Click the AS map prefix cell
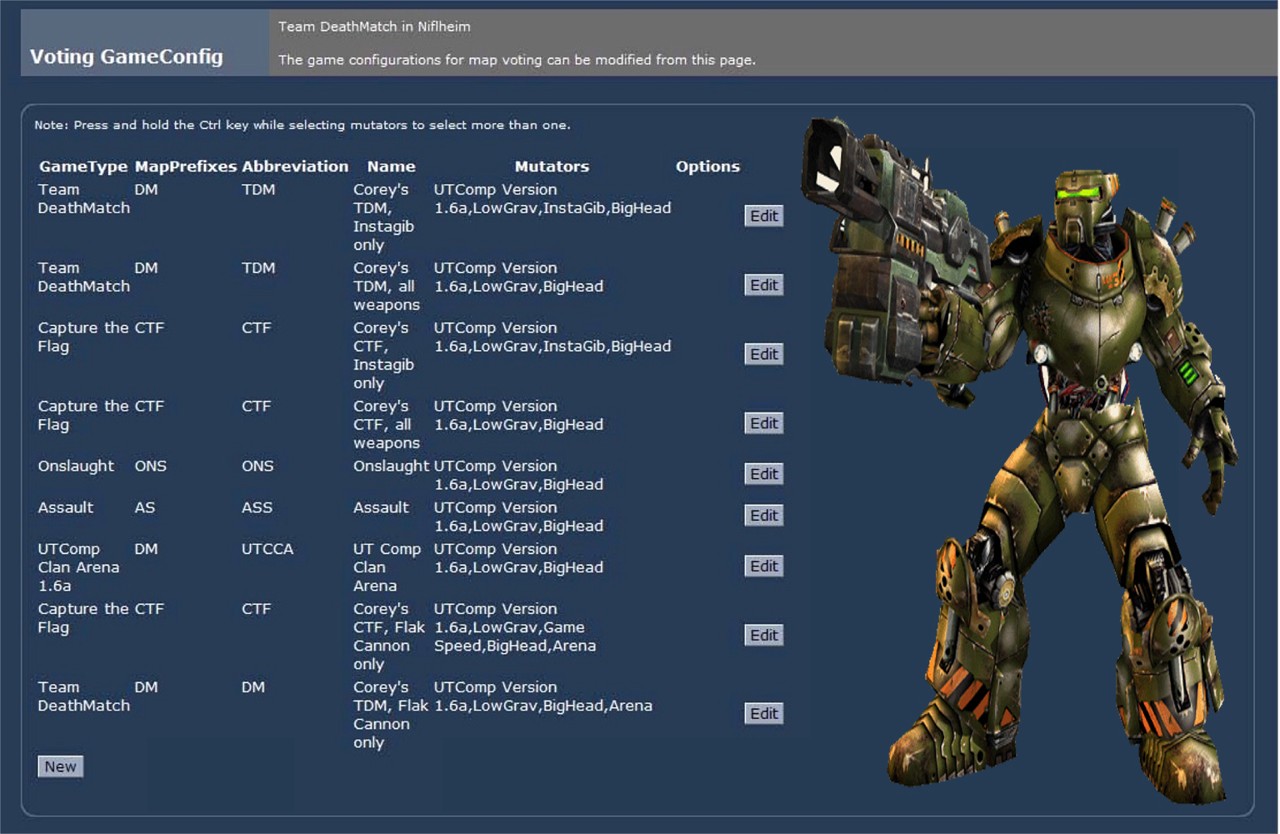 [145, 507]
